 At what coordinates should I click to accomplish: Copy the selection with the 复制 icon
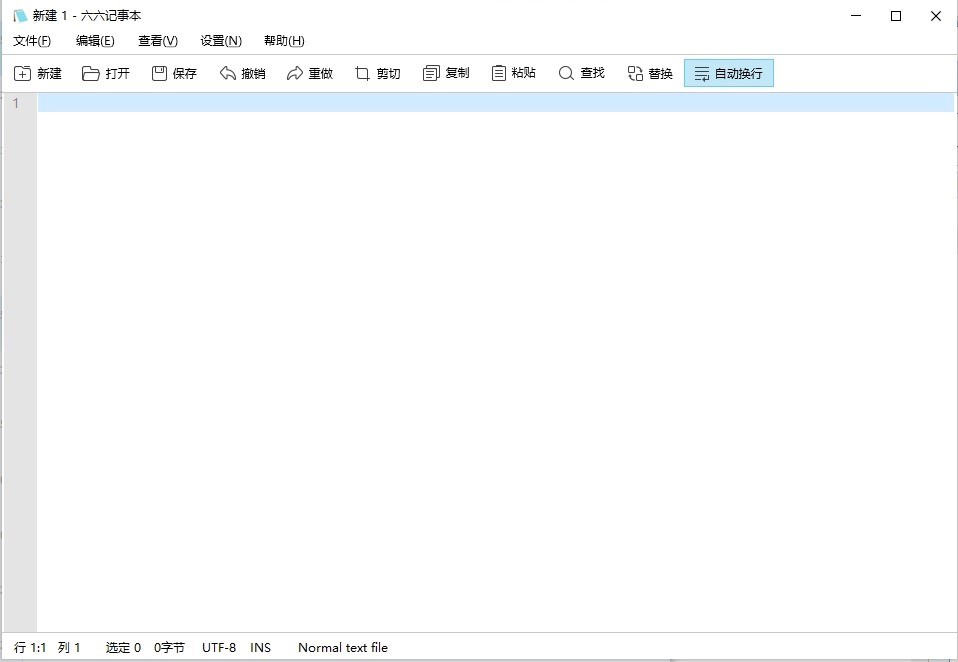click(431, 73)
